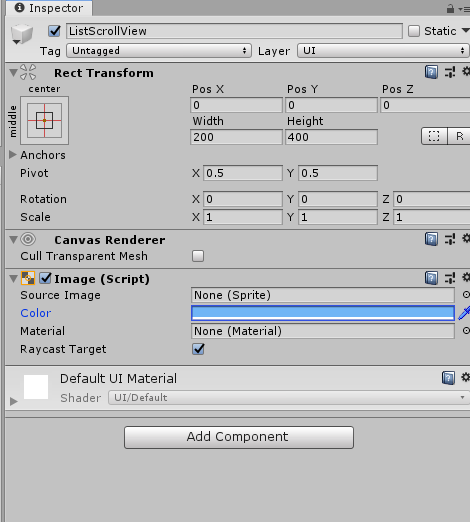Viewport: 470px width, 522px height.
Task: Click the Pivot Y field
Action: tap(338, 173)
